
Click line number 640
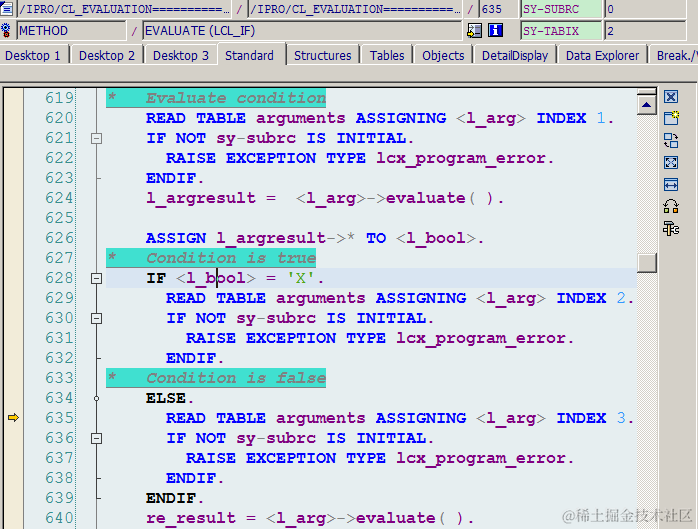tap(59, 518)
